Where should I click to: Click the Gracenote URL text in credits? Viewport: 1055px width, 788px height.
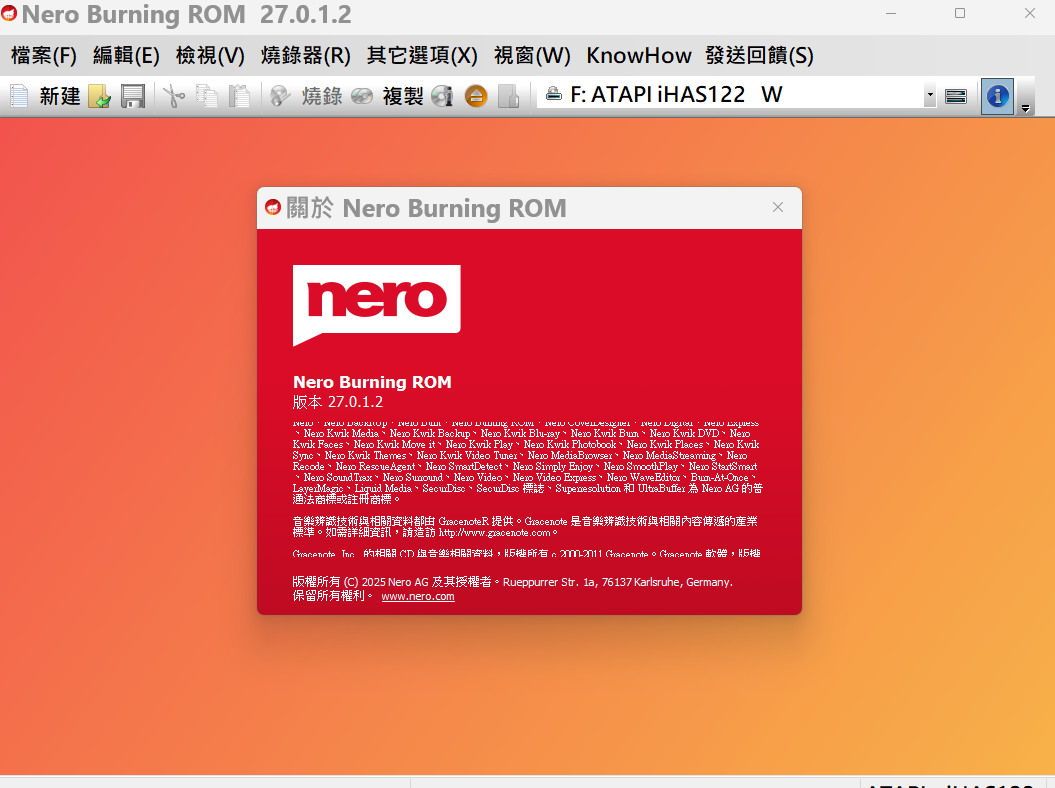pos(495,532)
